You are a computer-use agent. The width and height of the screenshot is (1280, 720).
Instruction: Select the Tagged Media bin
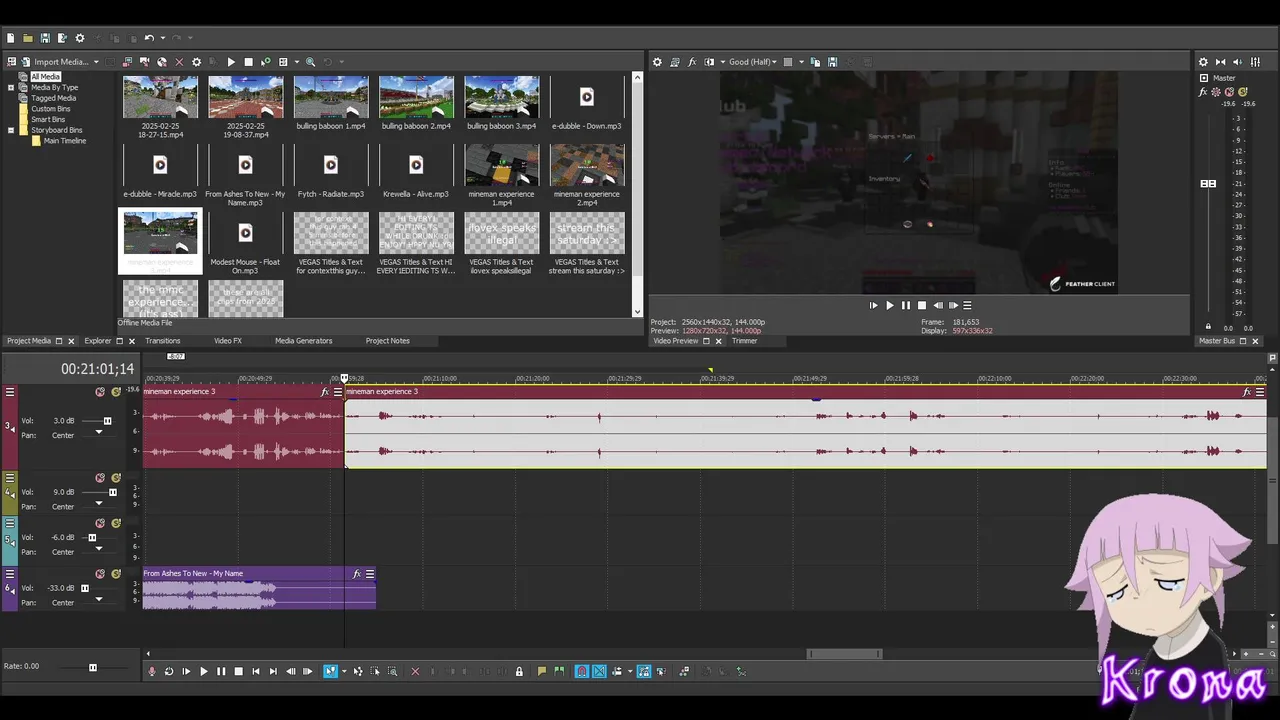53,98
